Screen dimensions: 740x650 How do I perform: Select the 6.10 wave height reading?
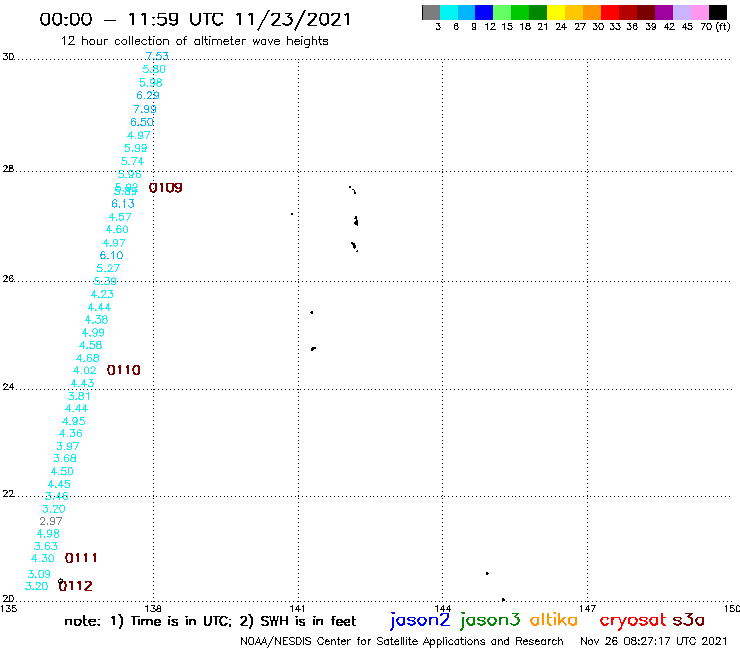pyautogui.click(x=111, y=255)
